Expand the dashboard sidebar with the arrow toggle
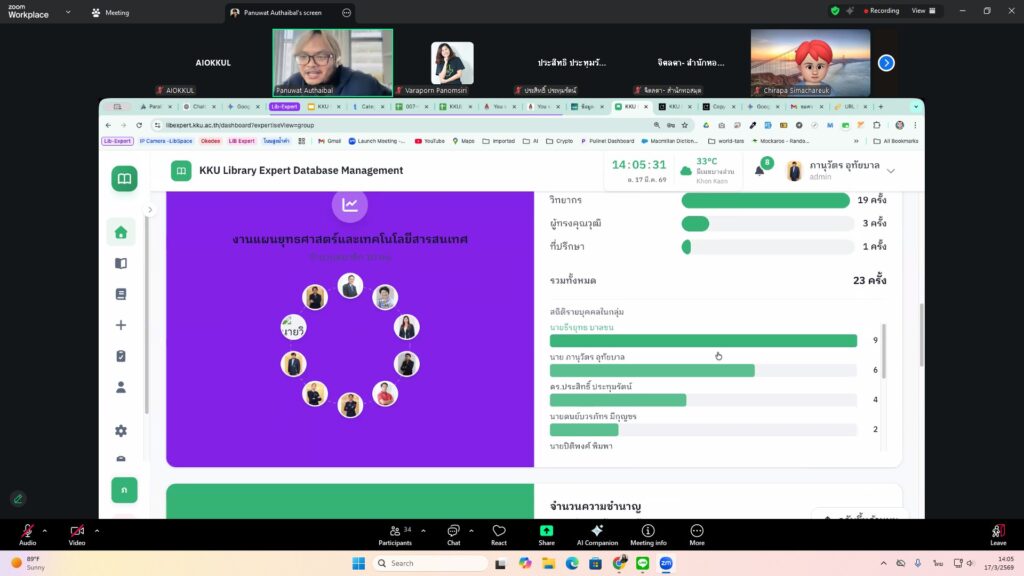The height and width of the screenshot is (576, 1024). [x=150, y=210]
